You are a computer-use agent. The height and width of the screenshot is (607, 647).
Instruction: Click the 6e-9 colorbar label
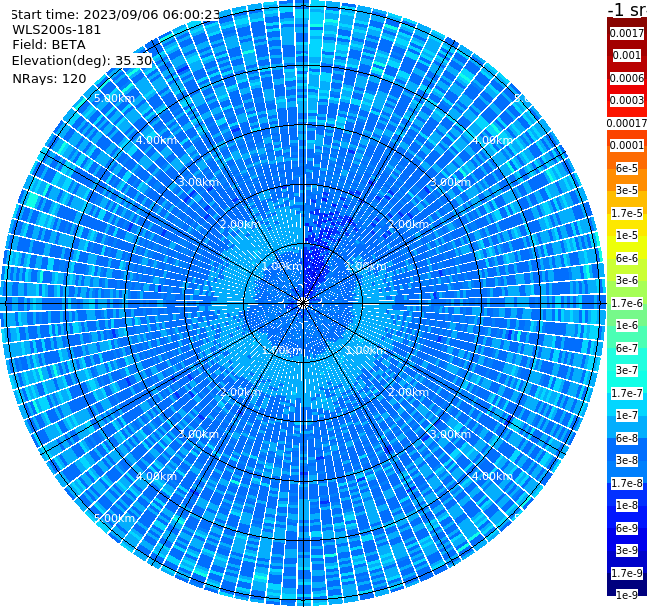pos(627,528)
